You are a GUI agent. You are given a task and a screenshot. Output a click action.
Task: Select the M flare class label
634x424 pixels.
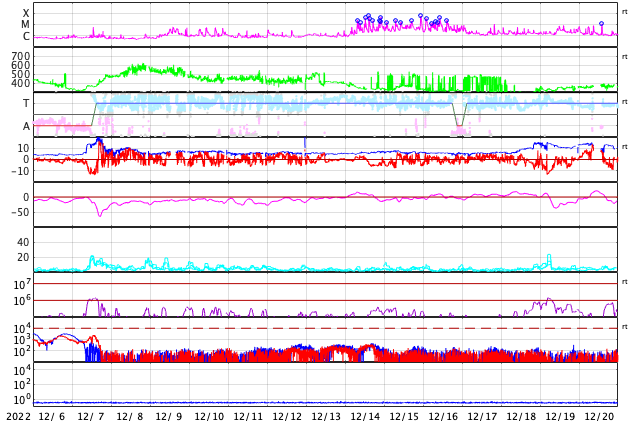pyautogui.click(x=25, y=24)
